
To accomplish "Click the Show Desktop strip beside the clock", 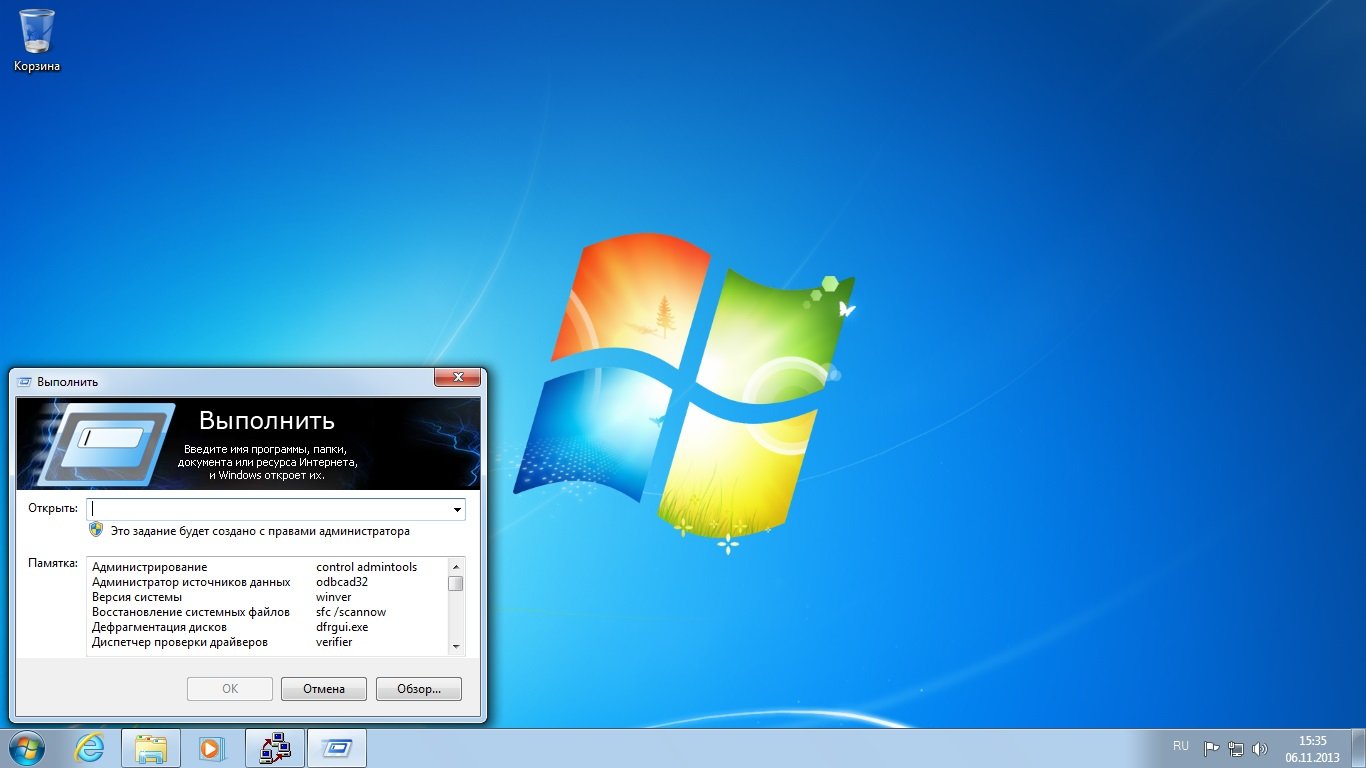I will (1358, 748).
